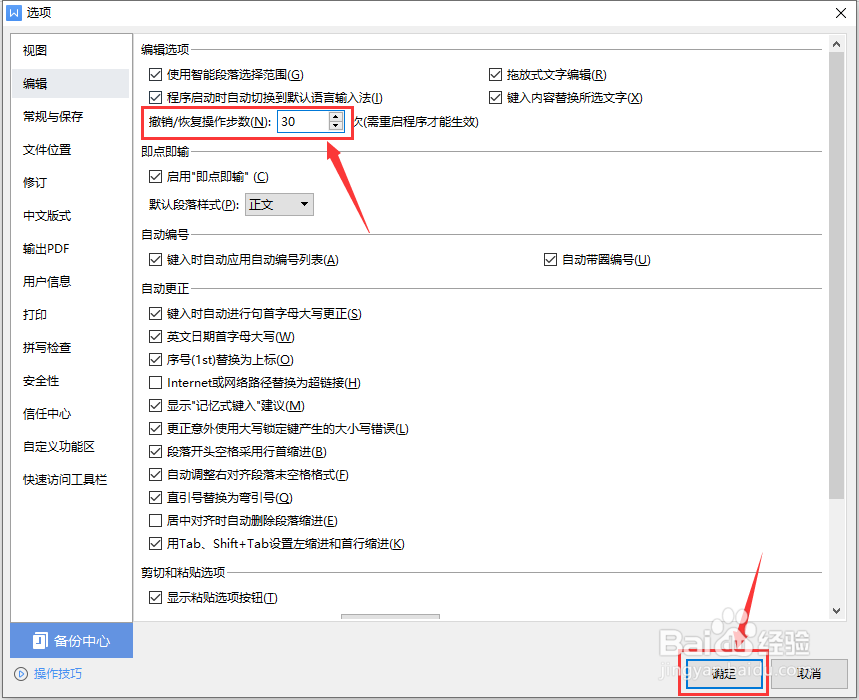Toggle 显示粘贴选项按钮 checkbox

tap(156, 597)
